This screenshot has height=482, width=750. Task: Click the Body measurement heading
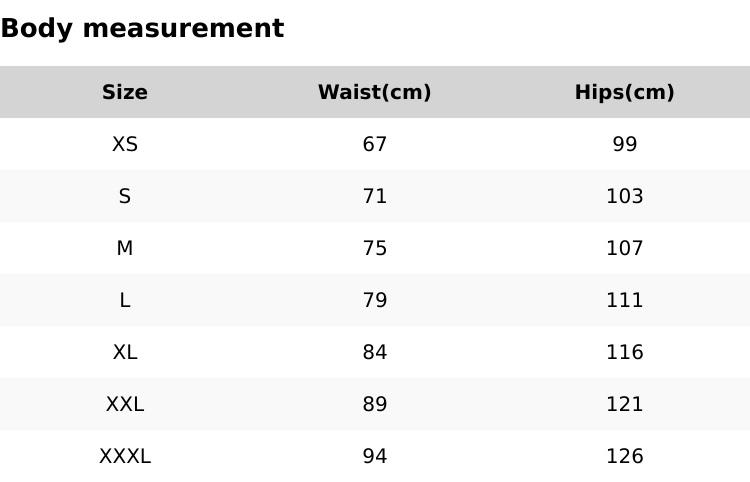(x=142, y=29)
